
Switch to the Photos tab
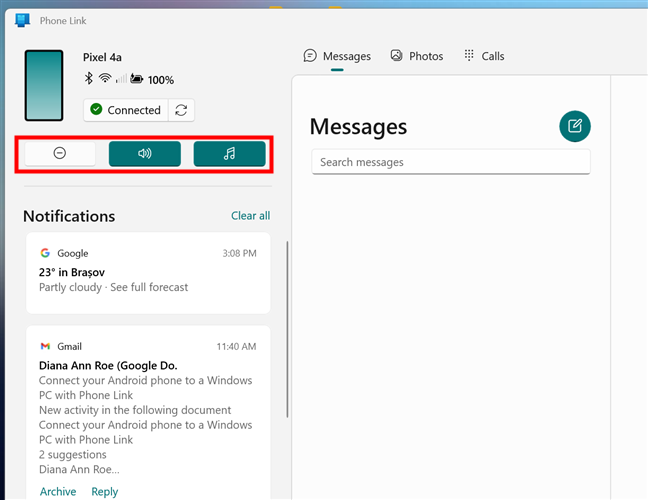click(x=417, y=56)
